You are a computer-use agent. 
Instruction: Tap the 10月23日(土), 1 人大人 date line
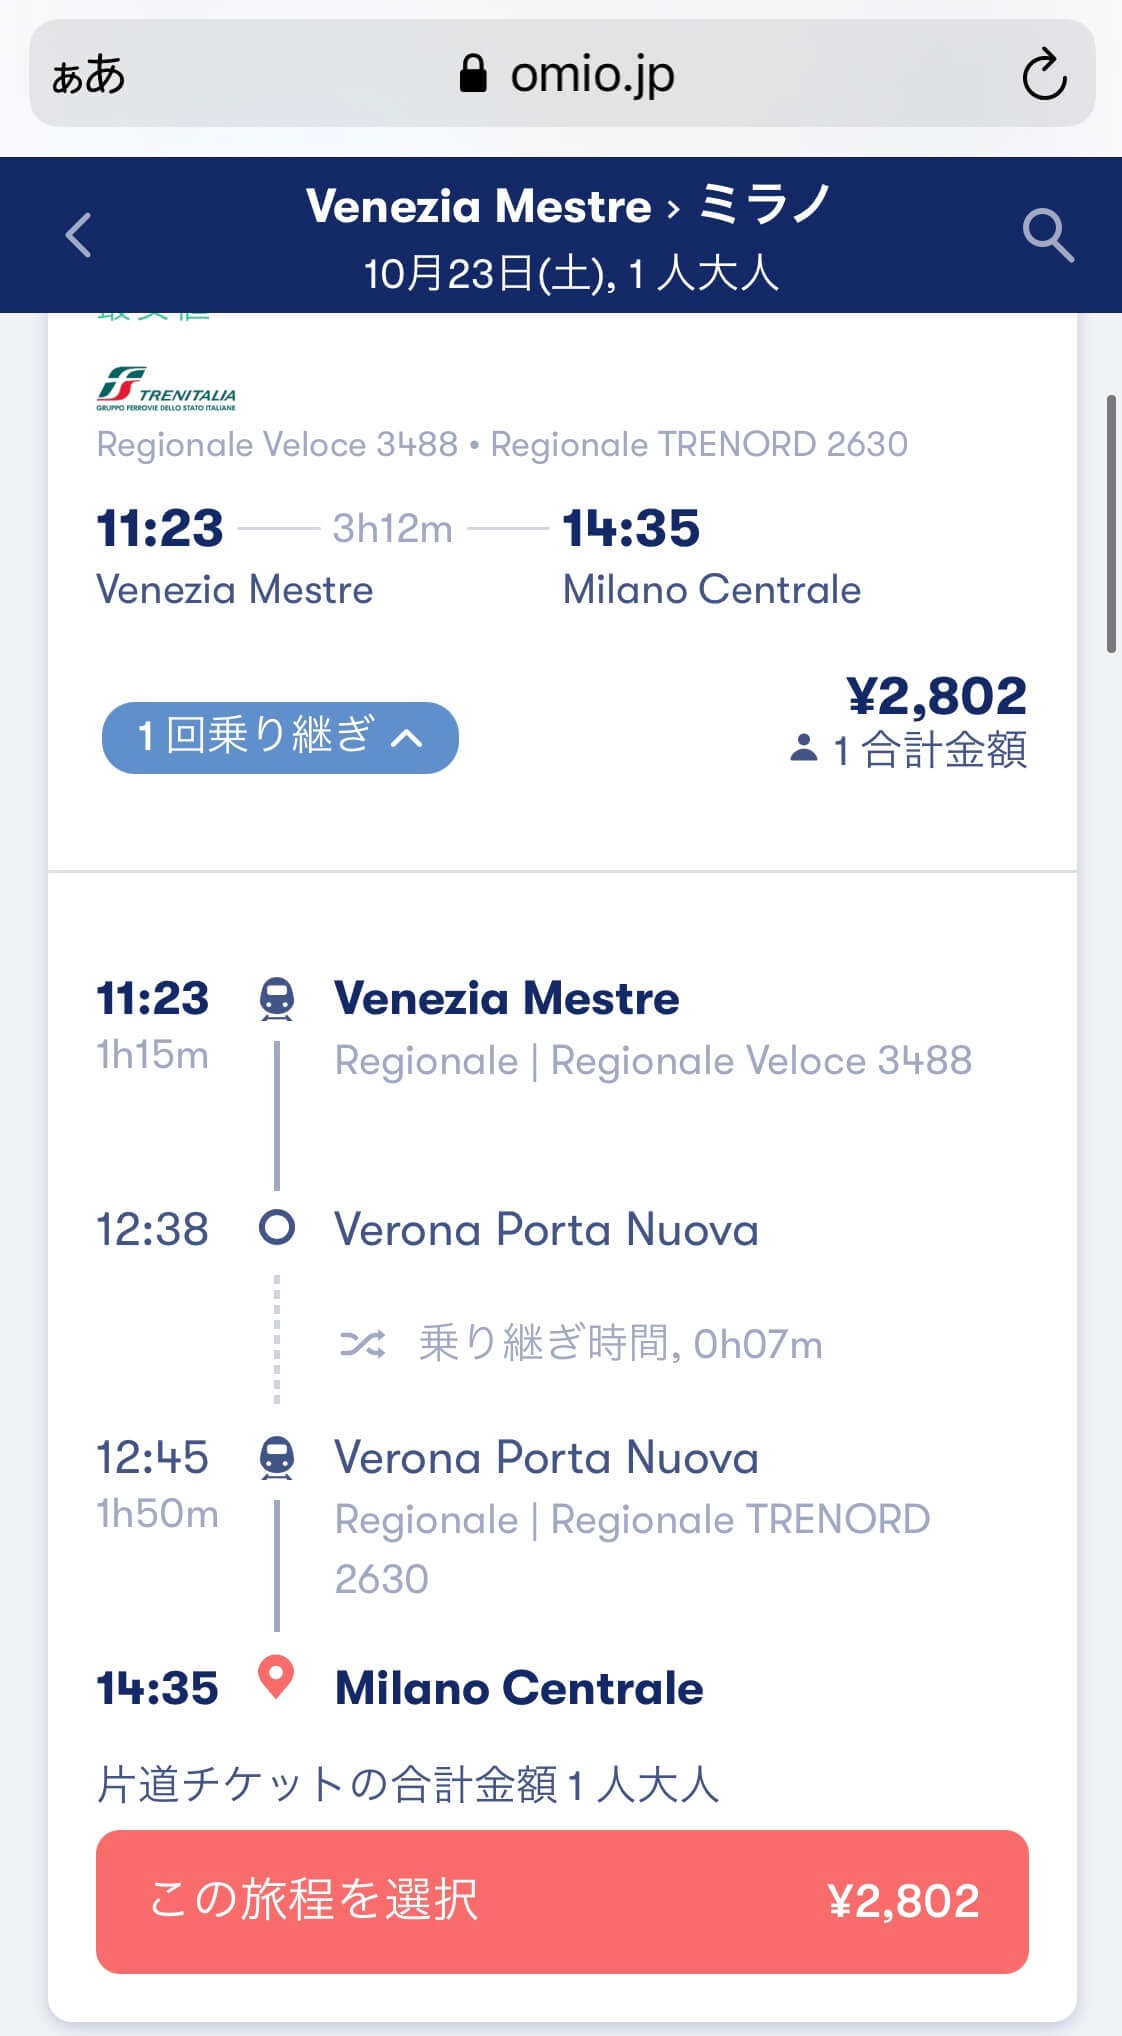coord(570,273)
